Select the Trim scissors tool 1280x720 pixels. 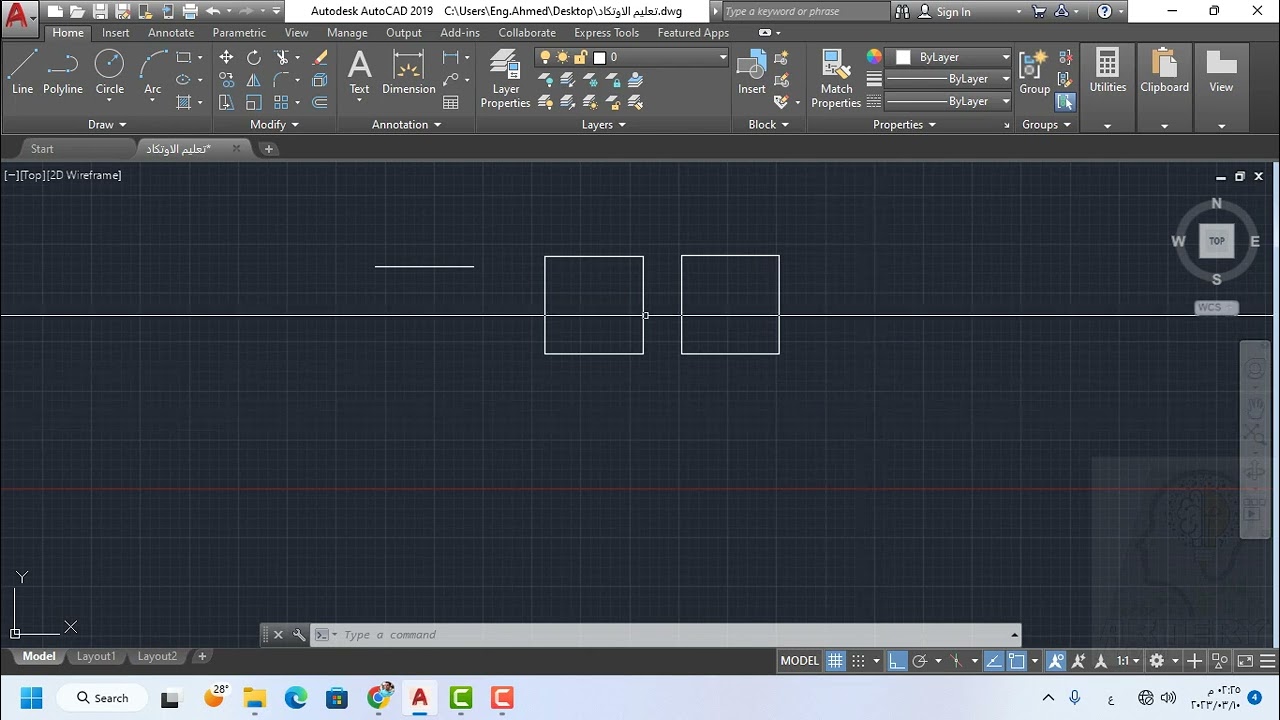click(x=282, y=58)
